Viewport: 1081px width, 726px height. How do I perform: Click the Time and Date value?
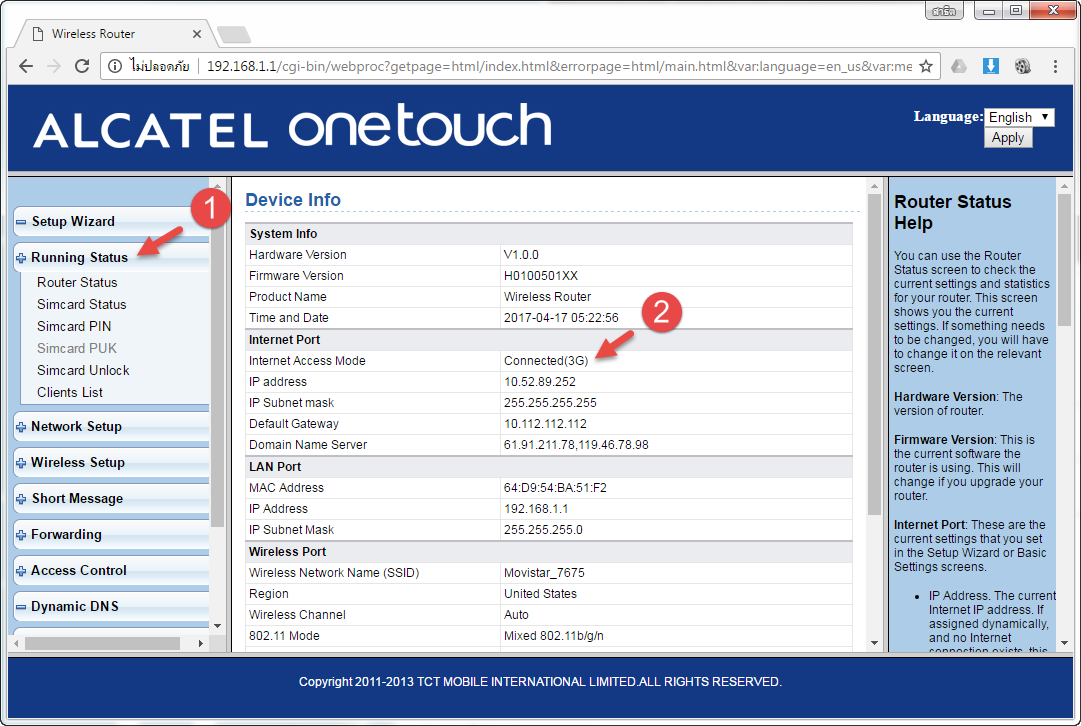561,318
